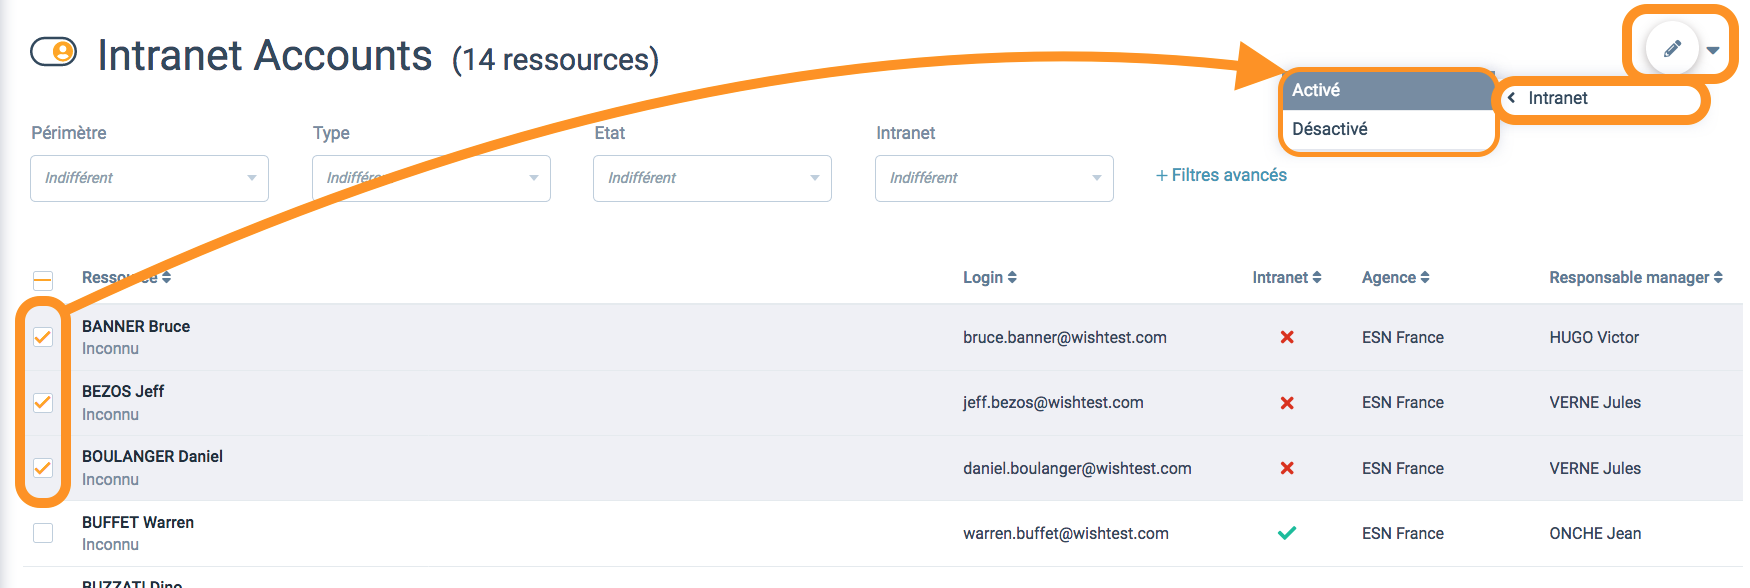Image resolution: width=1750 pixels, height=588 pixels.
Task: Sort by Intranet column
Action: click(x=1287, y=277)
